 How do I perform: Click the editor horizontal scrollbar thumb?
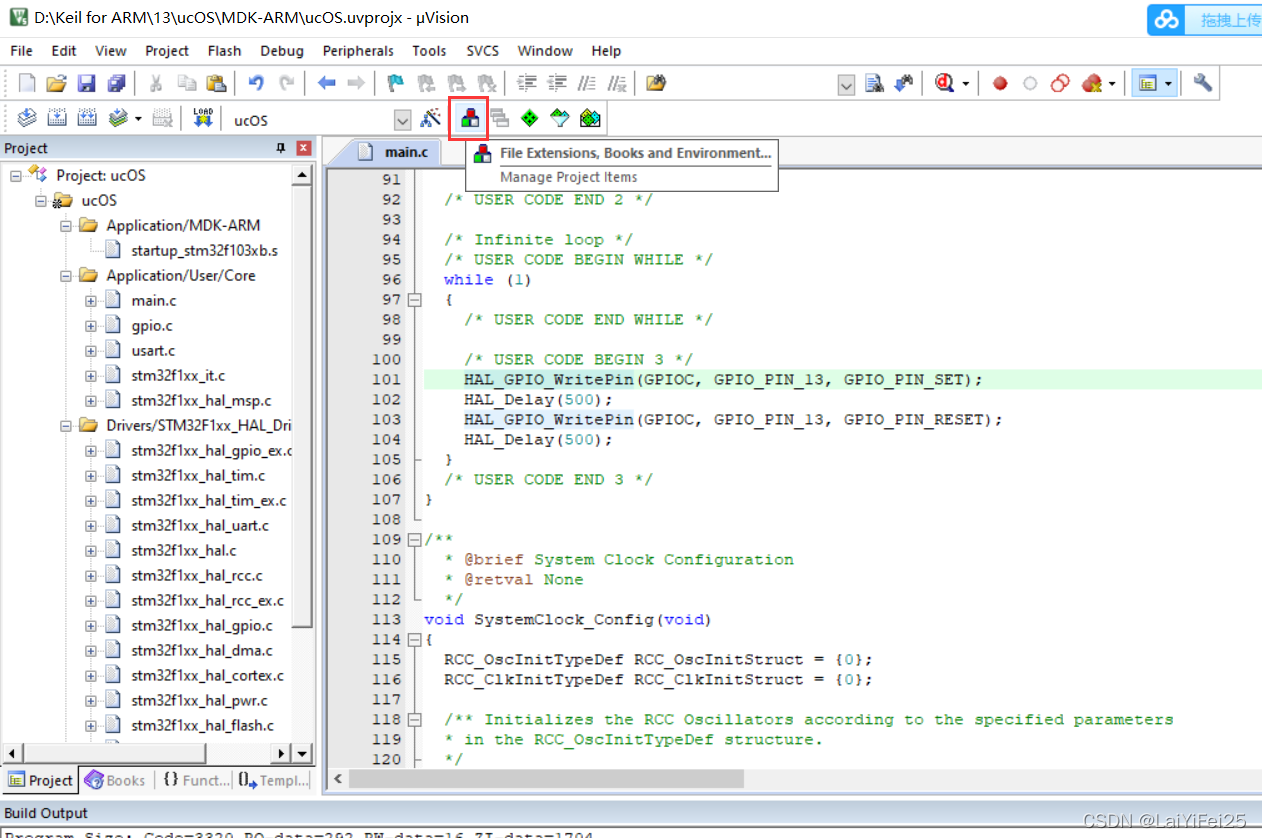point(546,779)
